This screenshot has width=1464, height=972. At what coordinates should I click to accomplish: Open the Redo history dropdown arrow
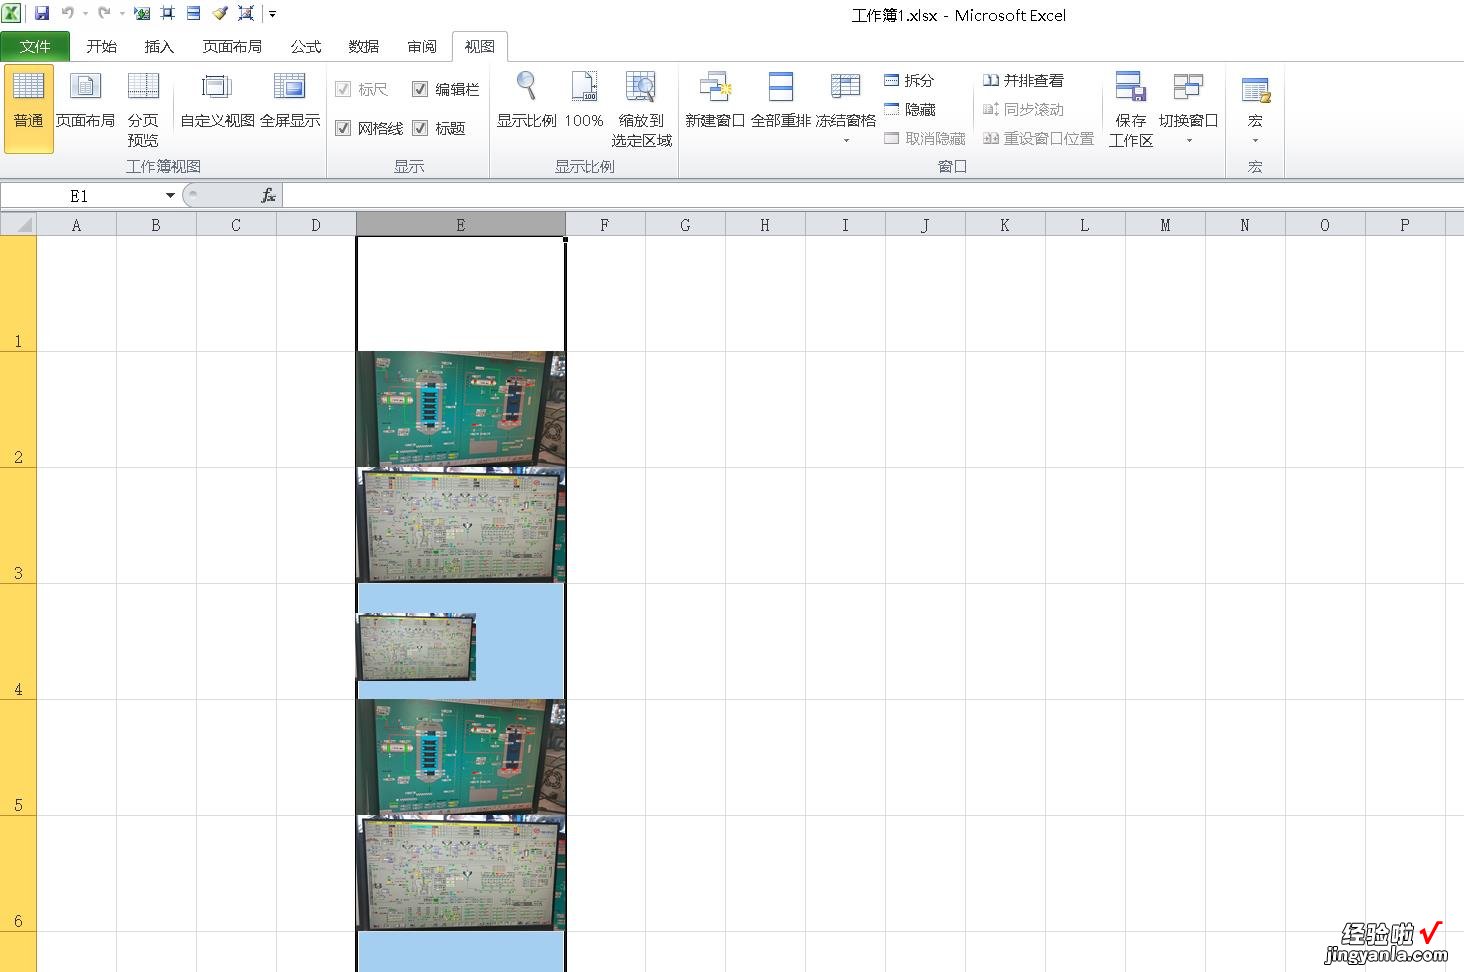(x=121, y=14)
